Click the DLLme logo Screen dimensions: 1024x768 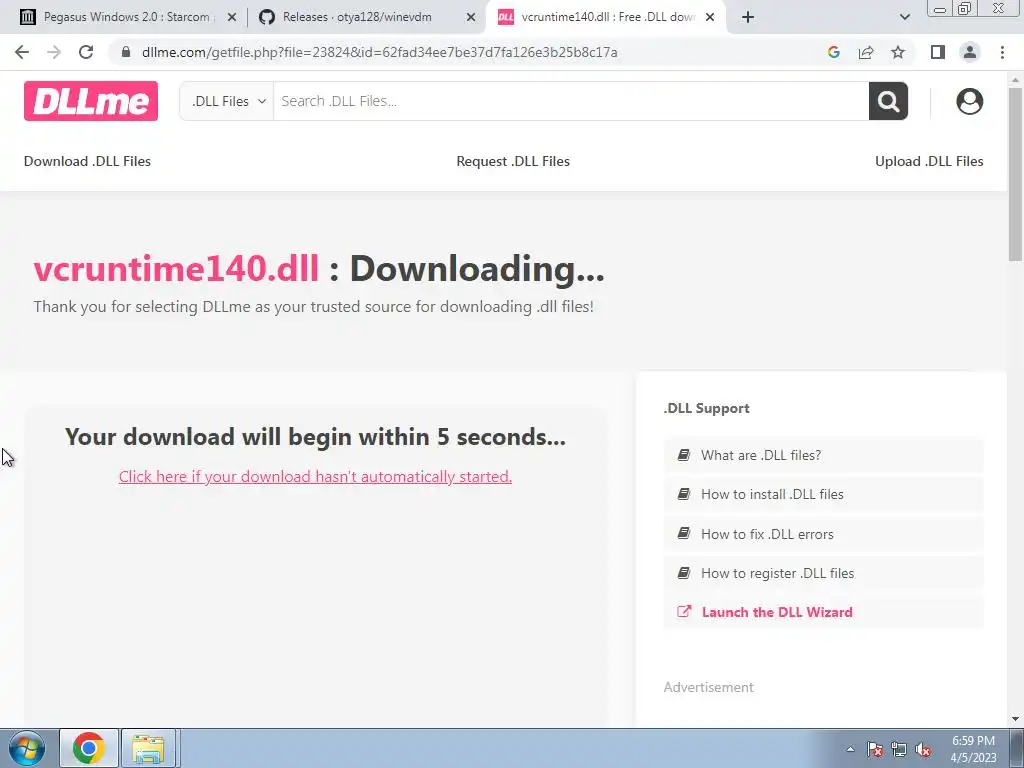click(x=91, y=101)
